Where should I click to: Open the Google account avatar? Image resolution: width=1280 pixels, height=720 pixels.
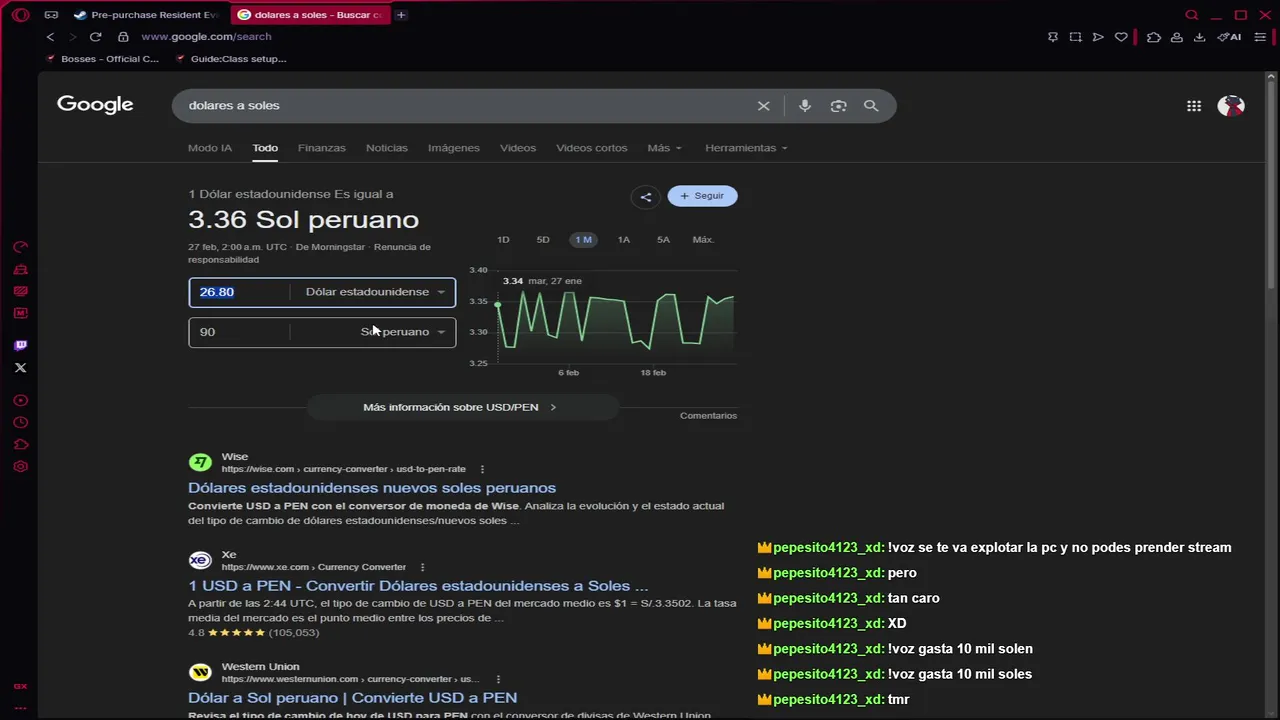tap(1231, 105)
